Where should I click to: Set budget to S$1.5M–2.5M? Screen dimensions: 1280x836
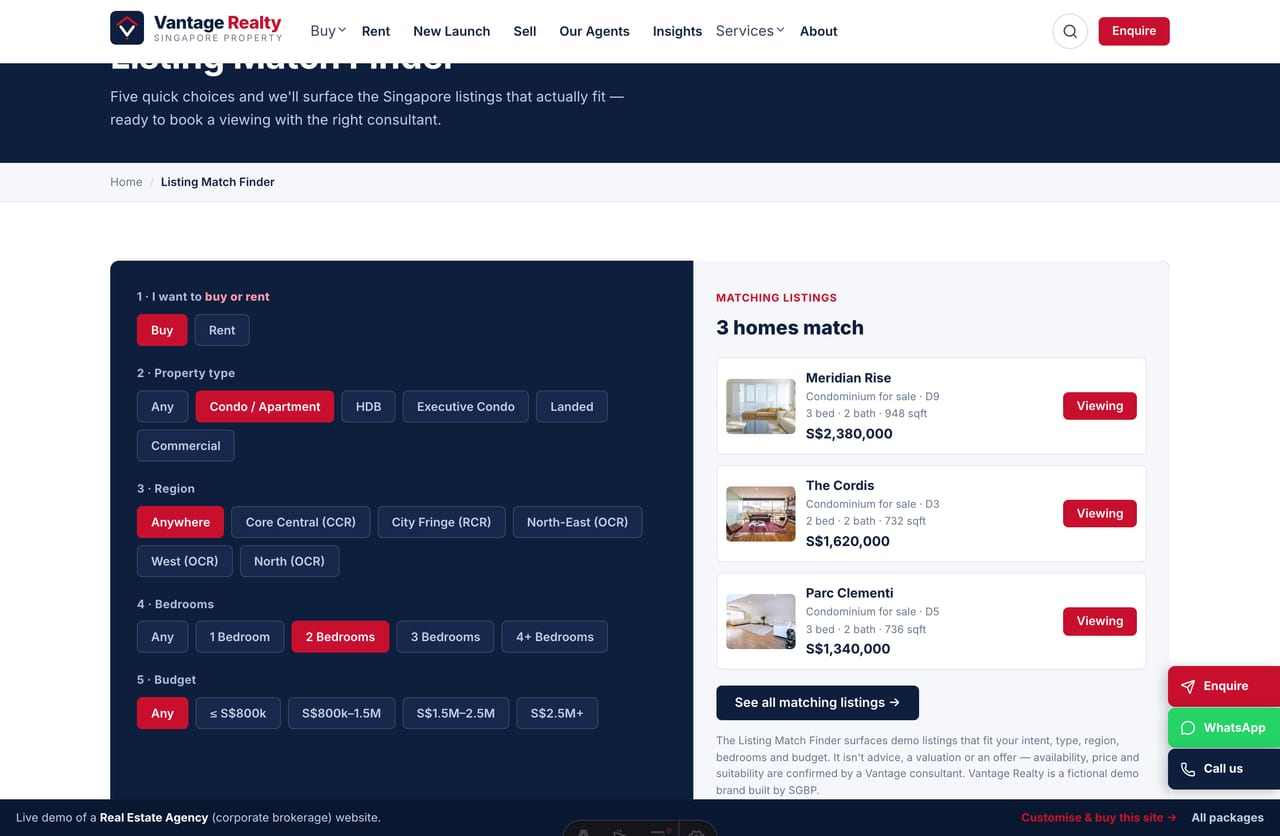pos(456,713)
